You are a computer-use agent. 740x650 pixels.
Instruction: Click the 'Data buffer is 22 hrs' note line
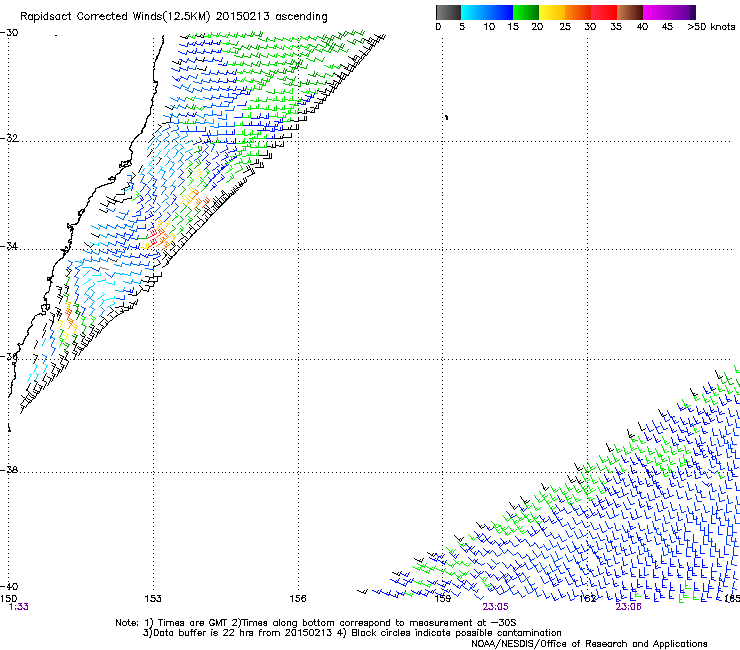point(352,633)
